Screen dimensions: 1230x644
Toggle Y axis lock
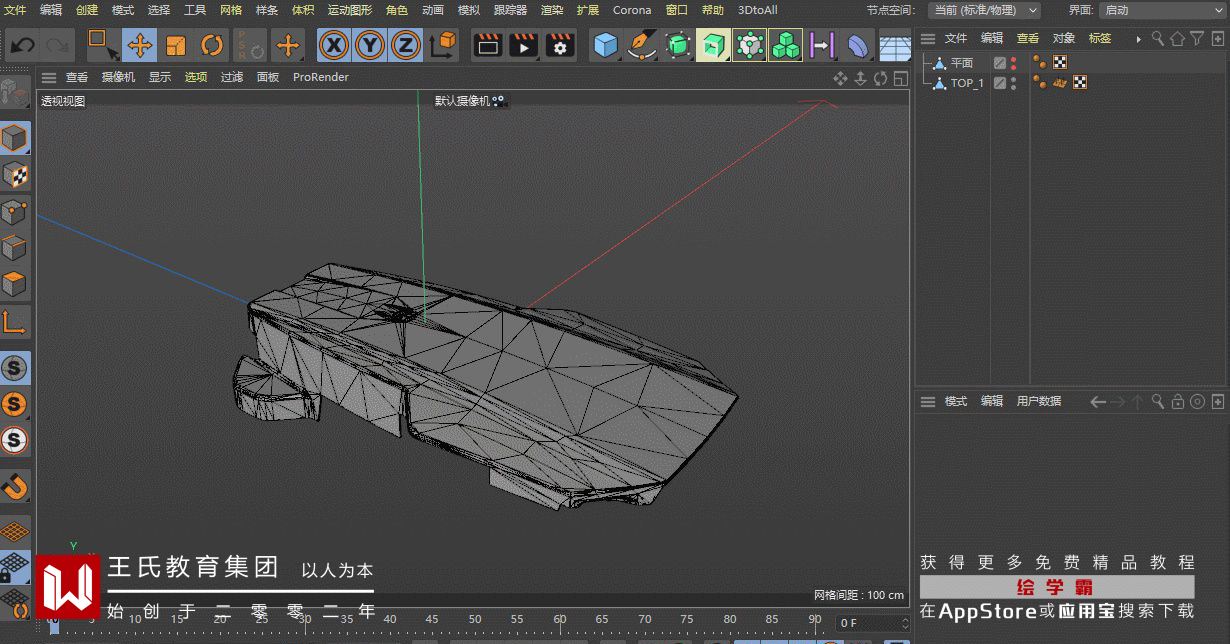370,45
